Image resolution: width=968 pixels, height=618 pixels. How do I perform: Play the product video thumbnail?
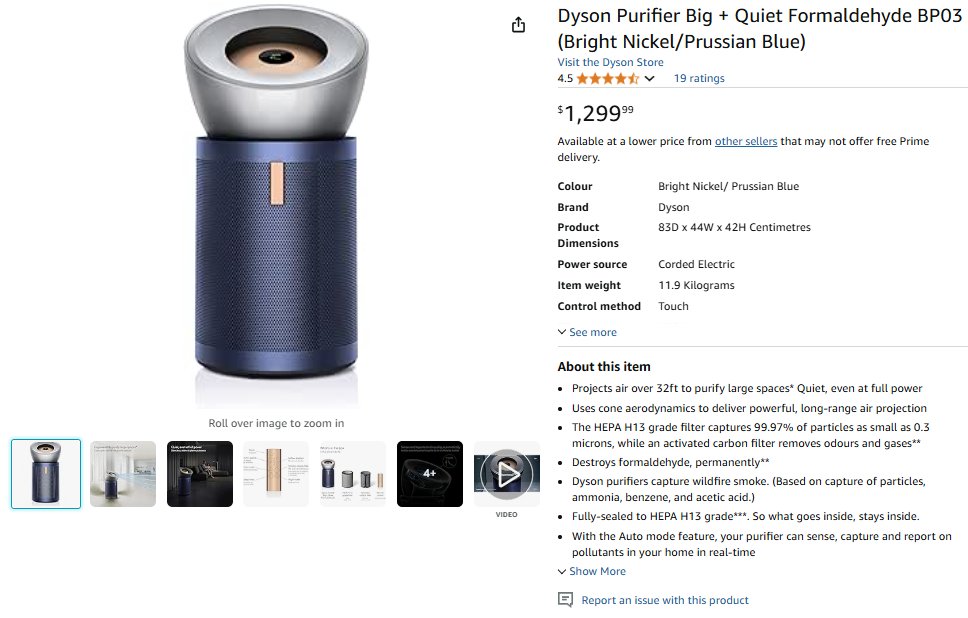coord(507,474)
